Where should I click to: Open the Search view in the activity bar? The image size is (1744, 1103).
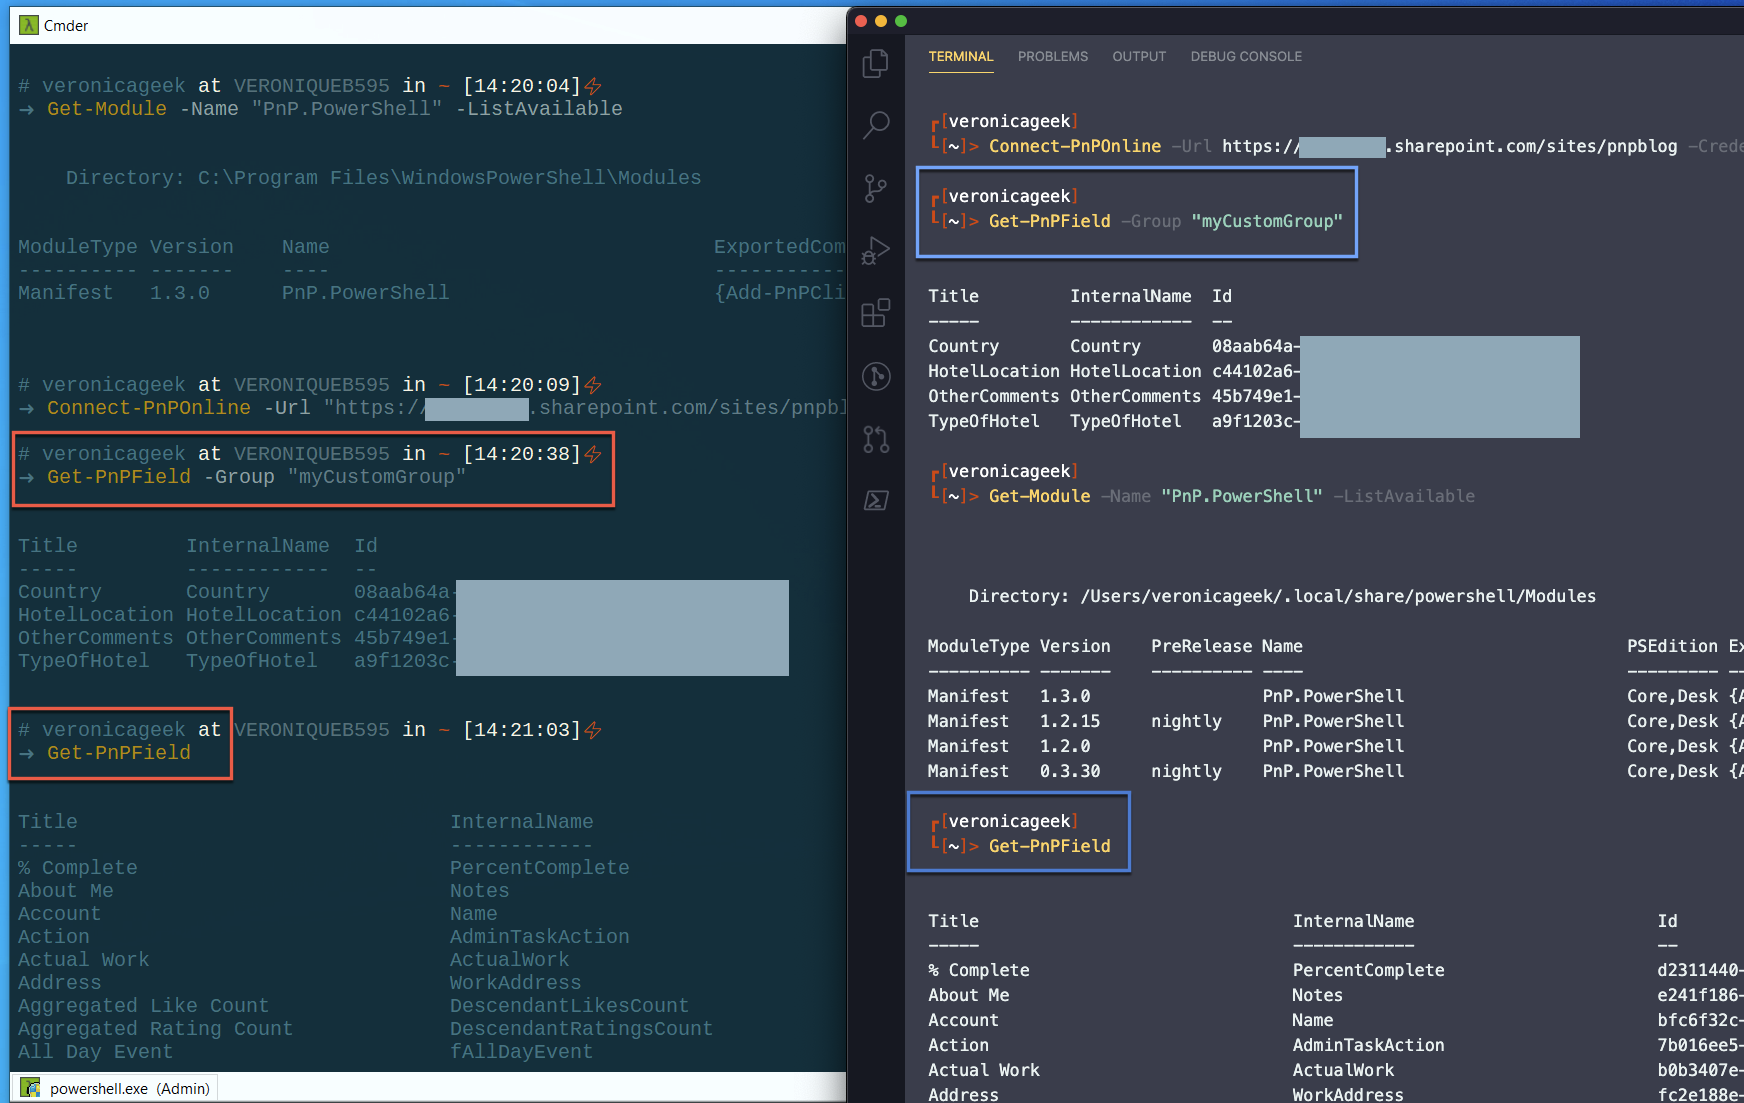click(875, 125)
